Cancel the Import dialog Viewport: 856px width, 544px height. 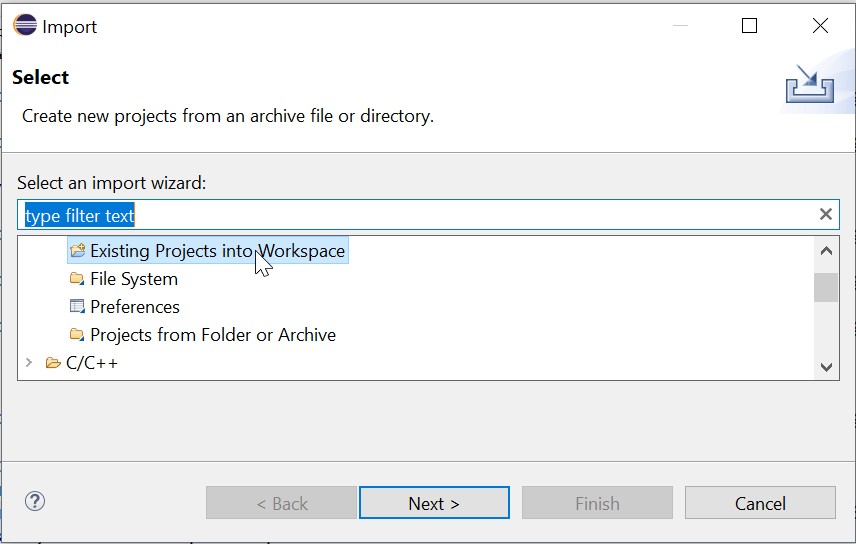[x=760, y=503]
